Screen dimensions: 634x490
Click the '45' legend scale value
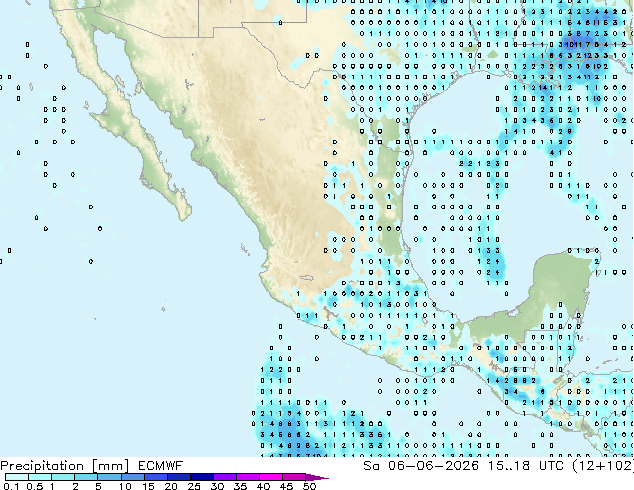pos(286,486)
